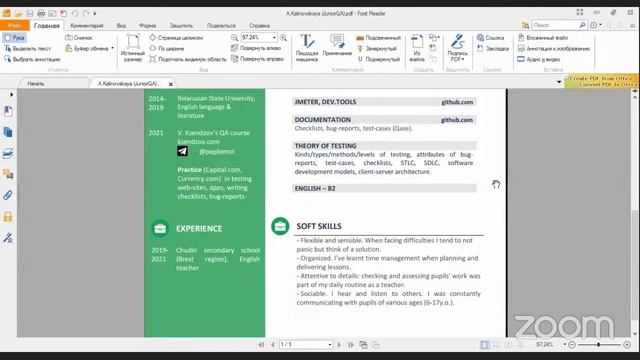This screenshot has width=640, height=360.
Task: Go to previous page in bottom navigation
Action: [273, 345]
